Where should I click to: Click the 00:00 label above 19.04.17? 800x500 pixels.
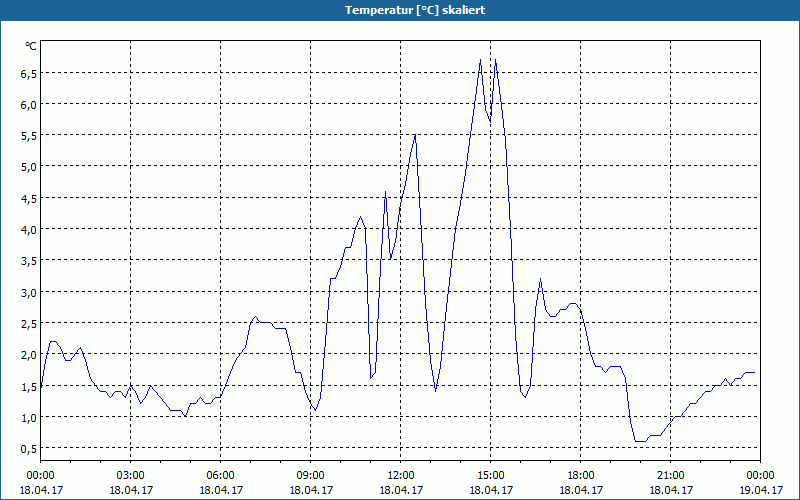coord(761,476)
